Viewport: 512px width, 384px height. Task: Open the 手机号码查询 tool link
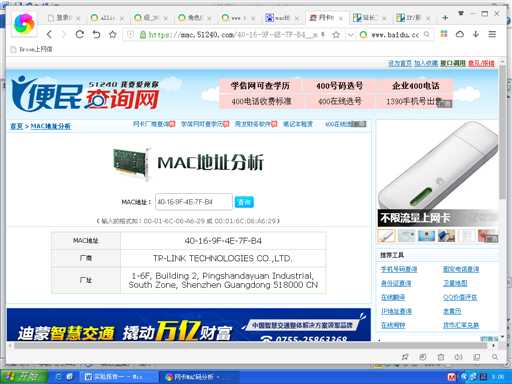[x=399, y=269]
